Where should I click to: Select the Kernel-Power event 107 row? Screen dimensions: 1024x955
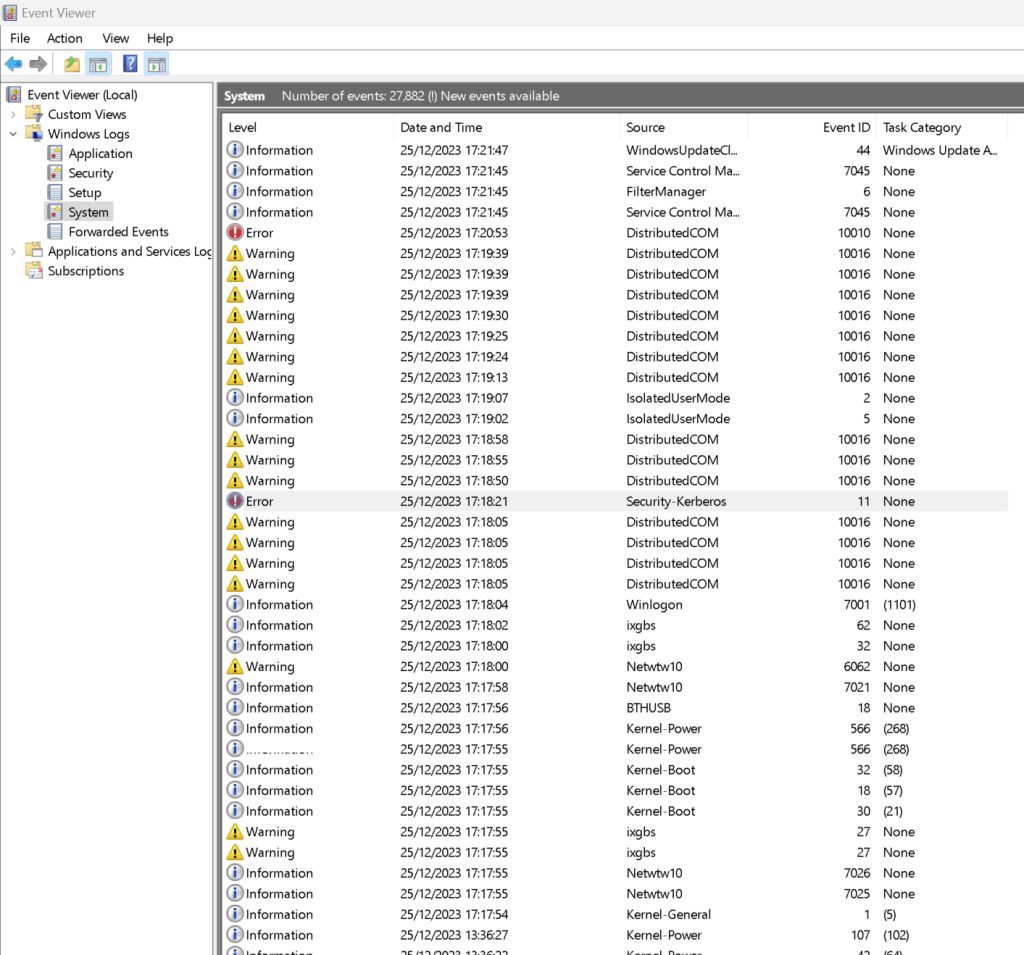tap(616, 935)
